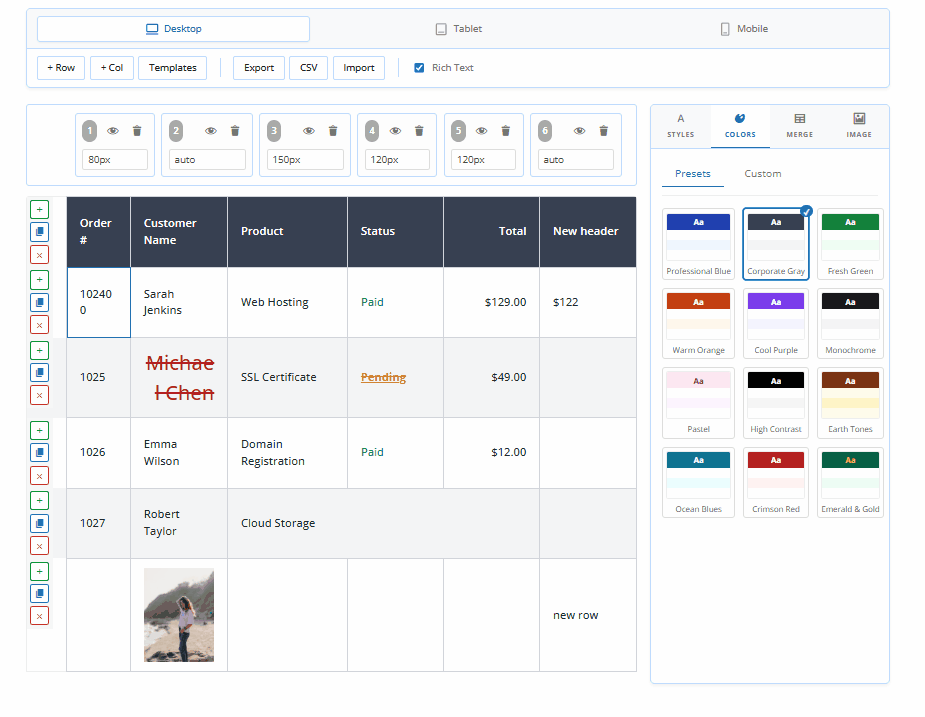Delete the Robert Taylor row
Screen dimensions: 925x717
[39, 545]
